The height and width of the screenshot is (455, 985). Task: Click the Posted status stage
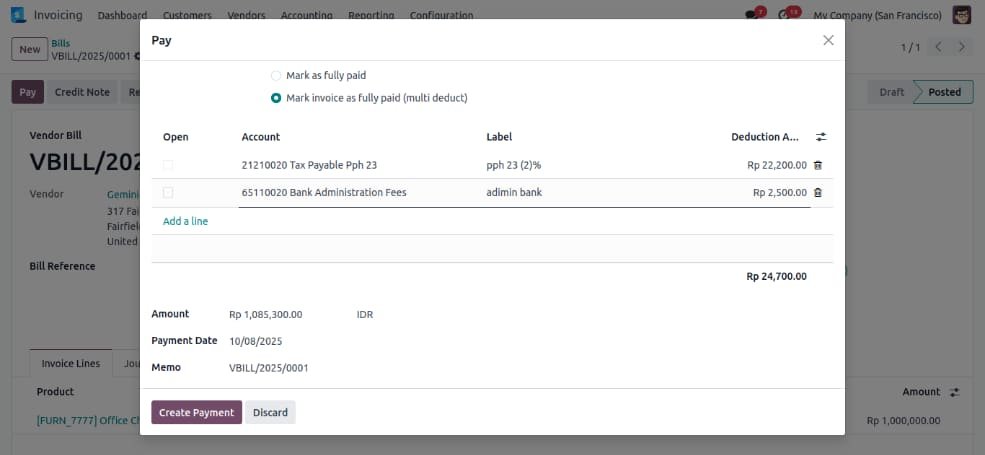(944, 92)
